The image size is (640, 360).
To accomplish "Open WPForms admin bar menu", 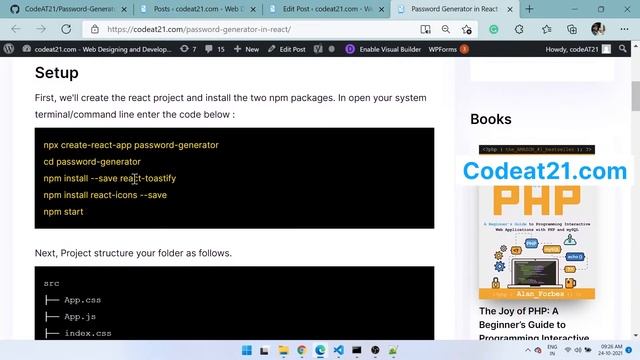I will point(448,49).
